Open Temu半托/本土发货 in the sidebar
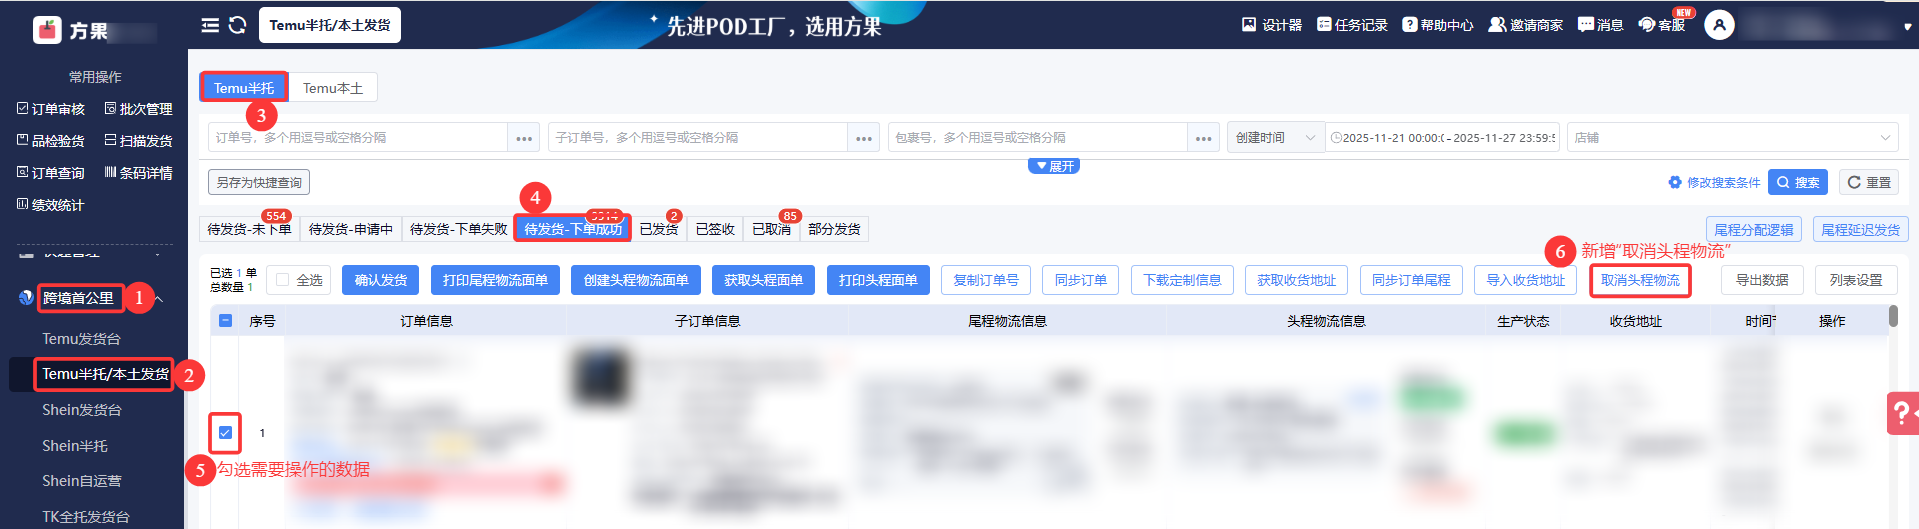Image resolution: width=1919 pixels, height=529 pixels. coord(105,374)
